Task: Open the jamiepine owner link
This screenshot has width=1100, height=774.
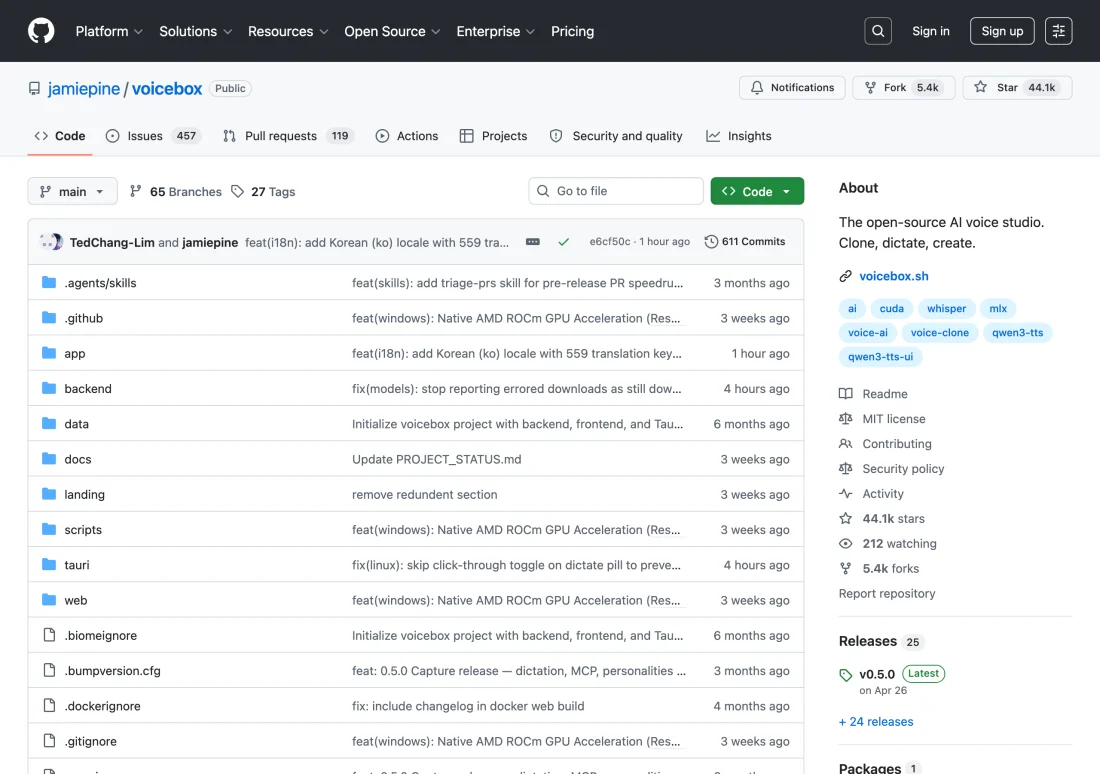Action: click(x=83, y=88)
